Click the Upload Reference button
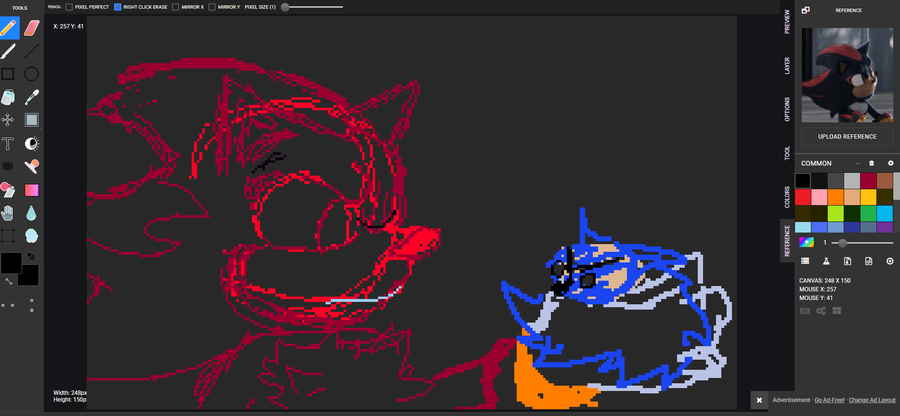Viewport: 900px width, 416px height. point(847,137)
